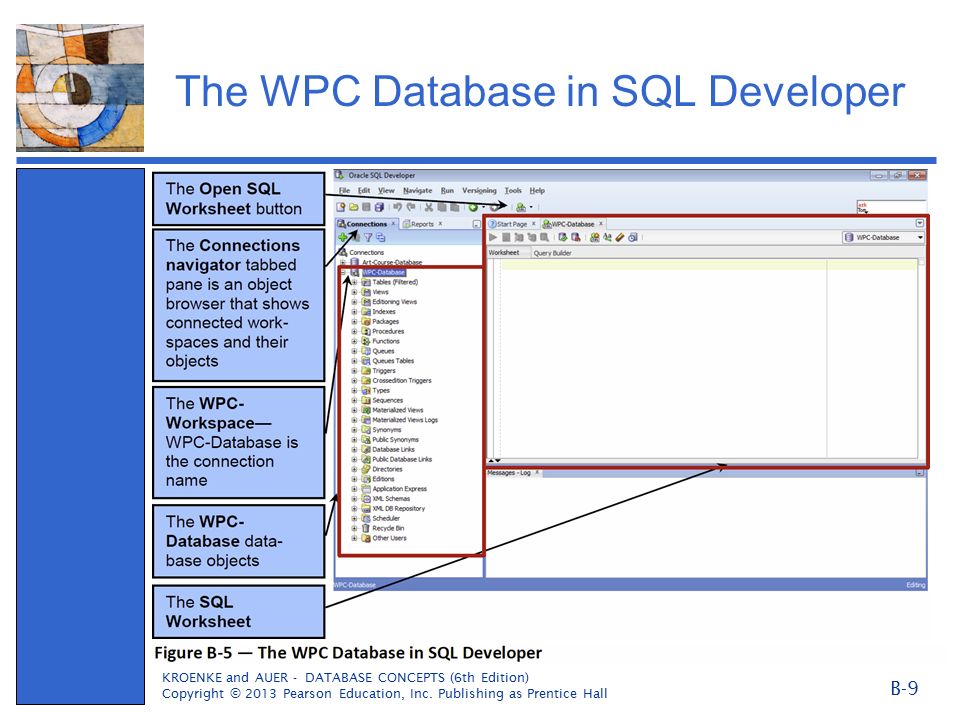Open the editor tab list dropdown

coord(919,223)
